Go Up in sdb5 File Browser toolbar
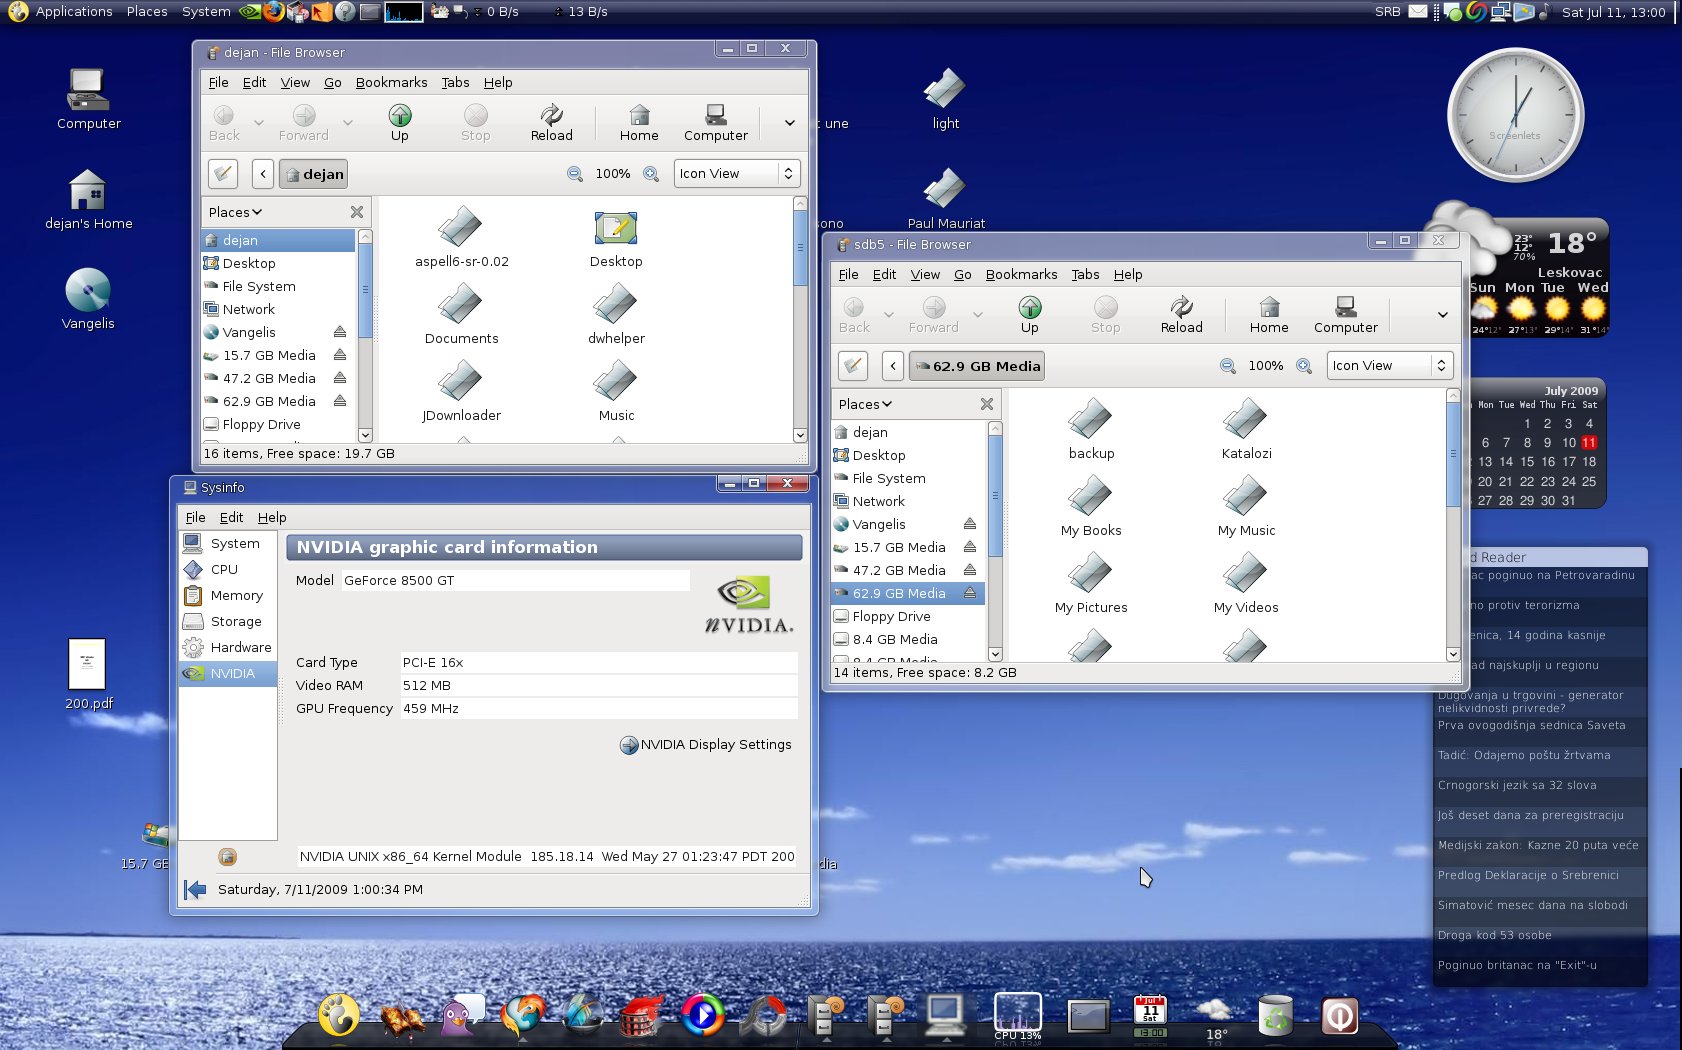 pyautogui.click(x=1029, y=314)
